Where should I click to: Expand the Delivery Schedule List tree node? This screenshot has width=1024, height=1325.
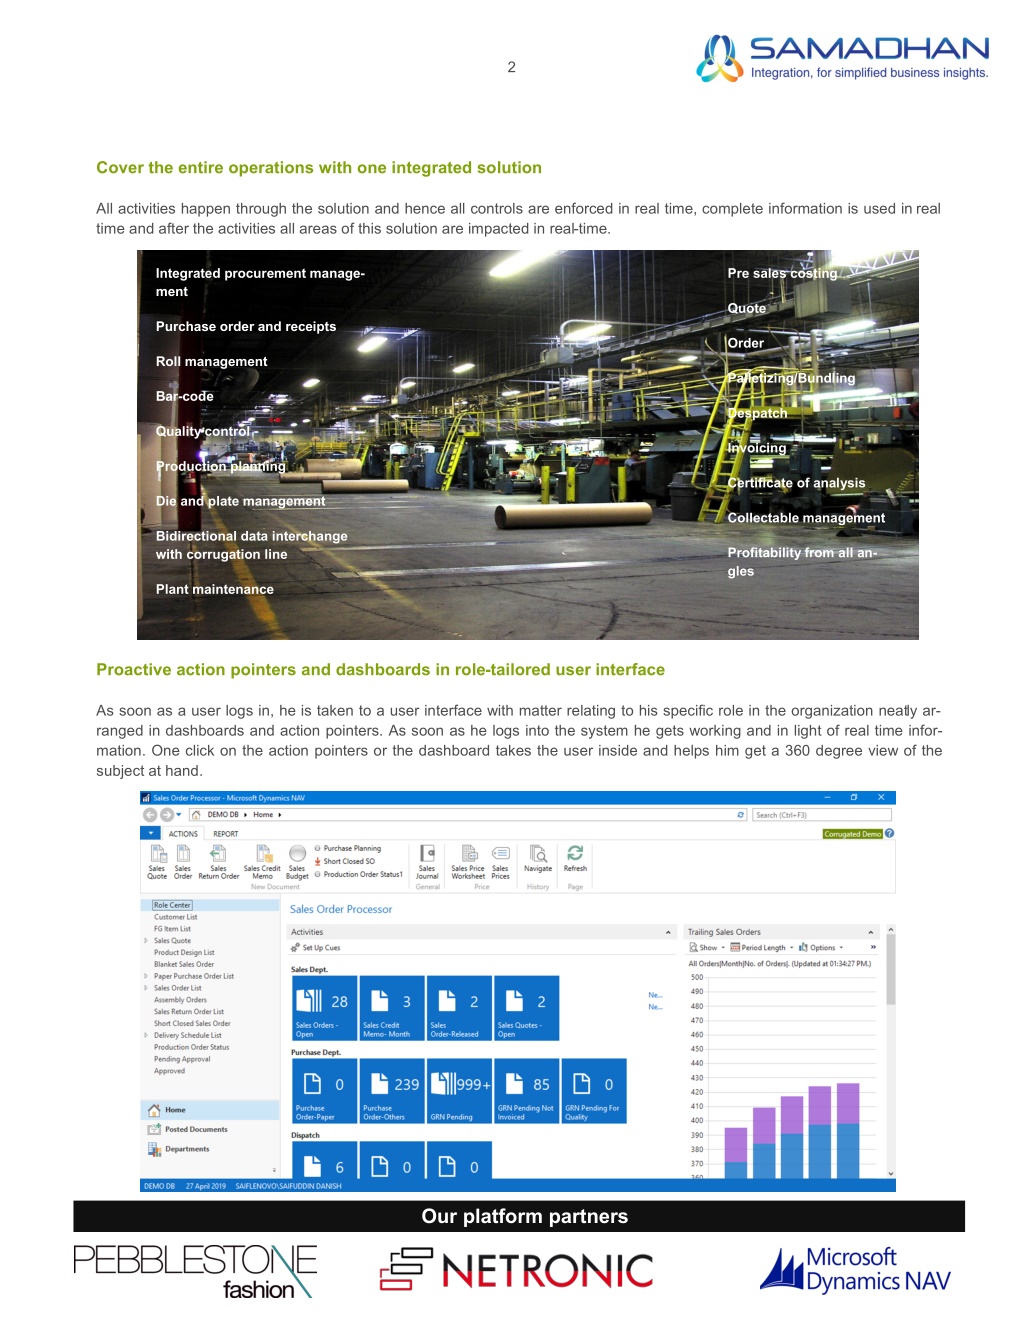(x=146, y=1036)
